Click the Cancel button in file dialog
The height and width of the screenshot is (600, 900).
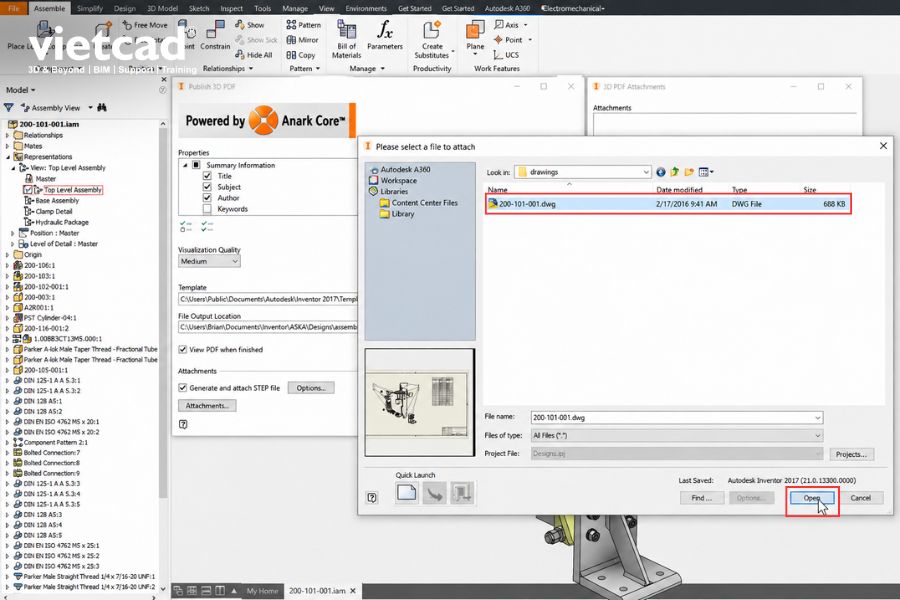point(860,498)
